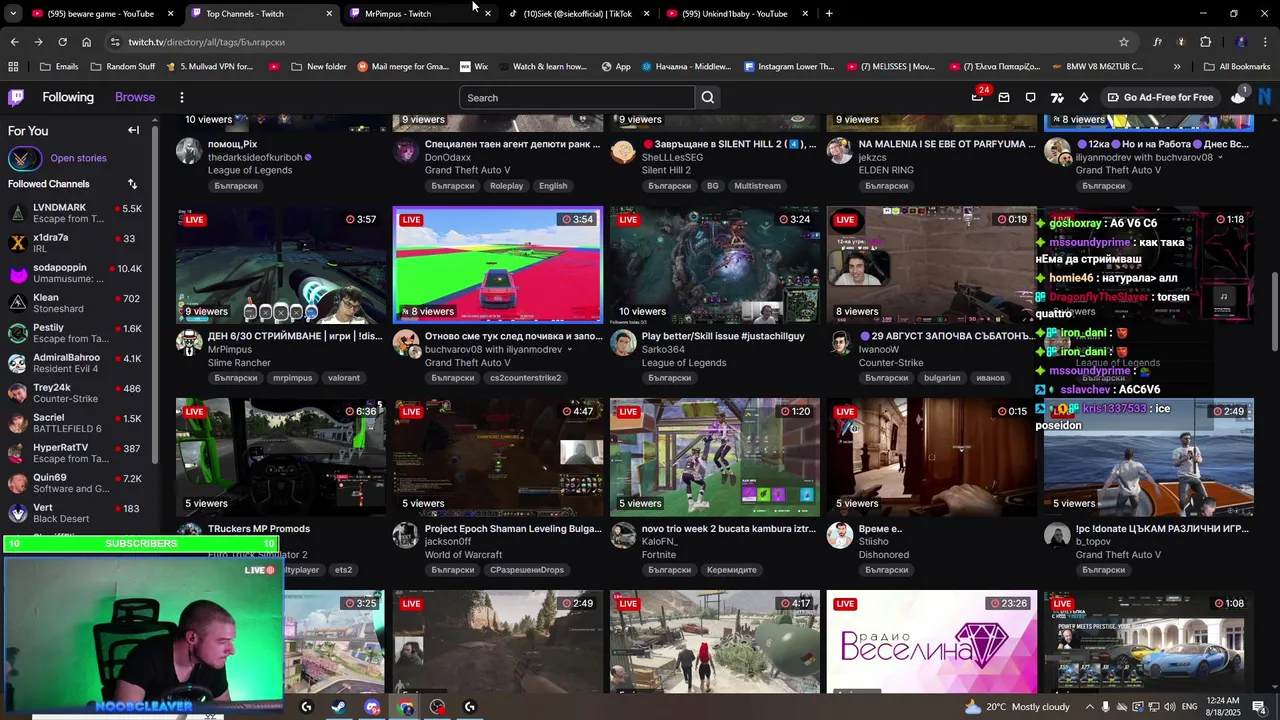The height and width of the screenshot is (720, 1280).
Task: Open the Chrome apps grid icon
Action: click(13, 67)
